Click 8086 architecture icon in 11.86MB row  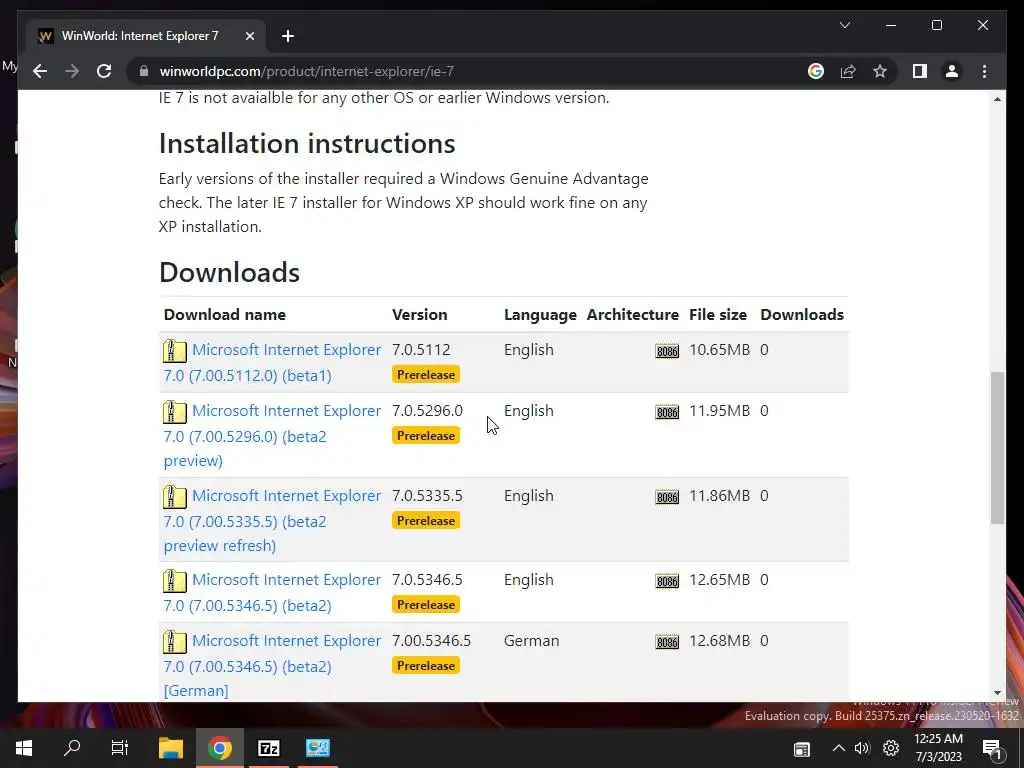[667, 497]
